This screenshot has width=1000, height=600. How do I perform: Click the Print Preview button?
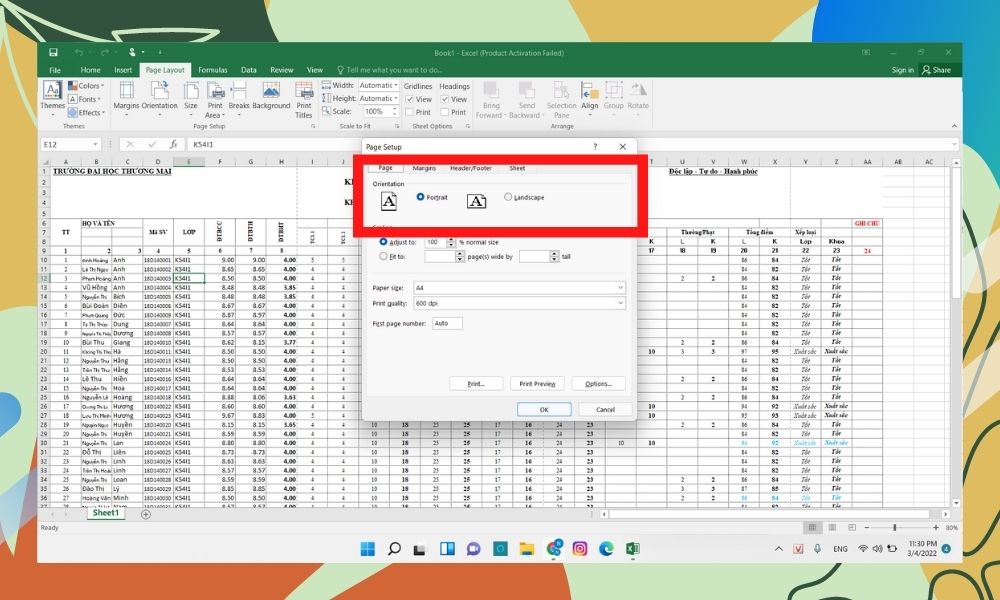pos(538,384)
